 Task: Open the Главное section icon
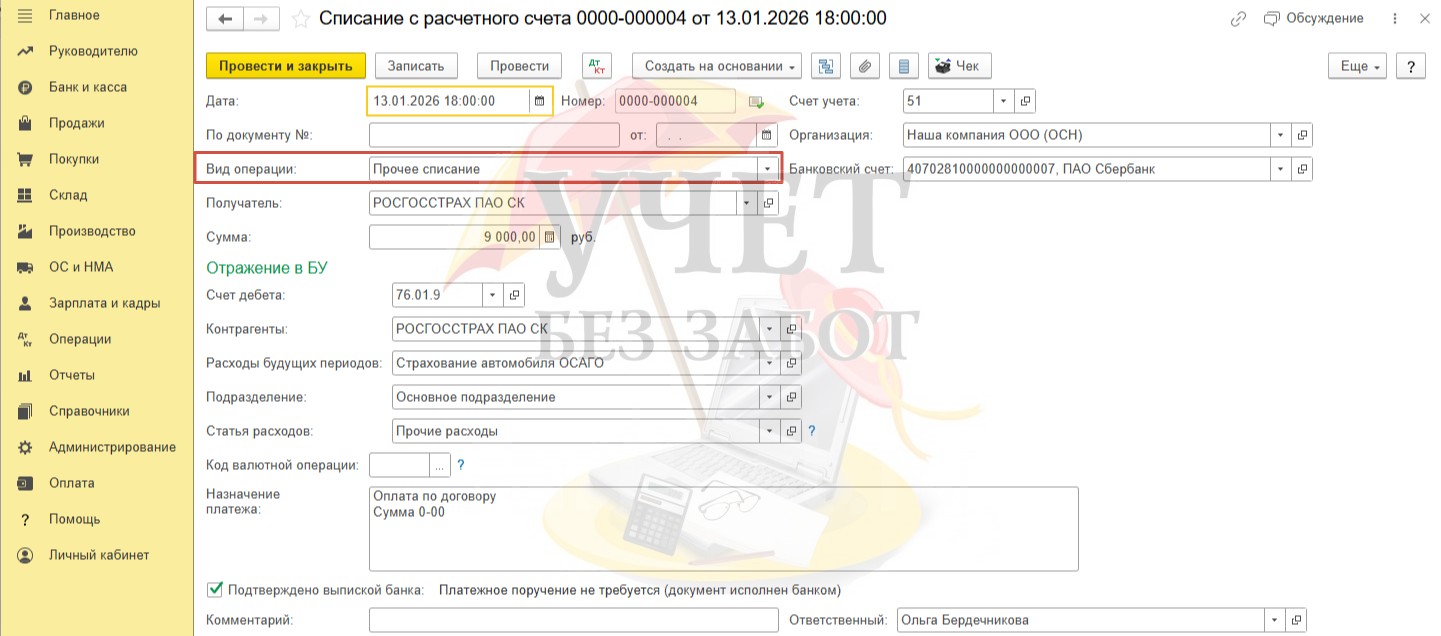click(x=25, y=15)
